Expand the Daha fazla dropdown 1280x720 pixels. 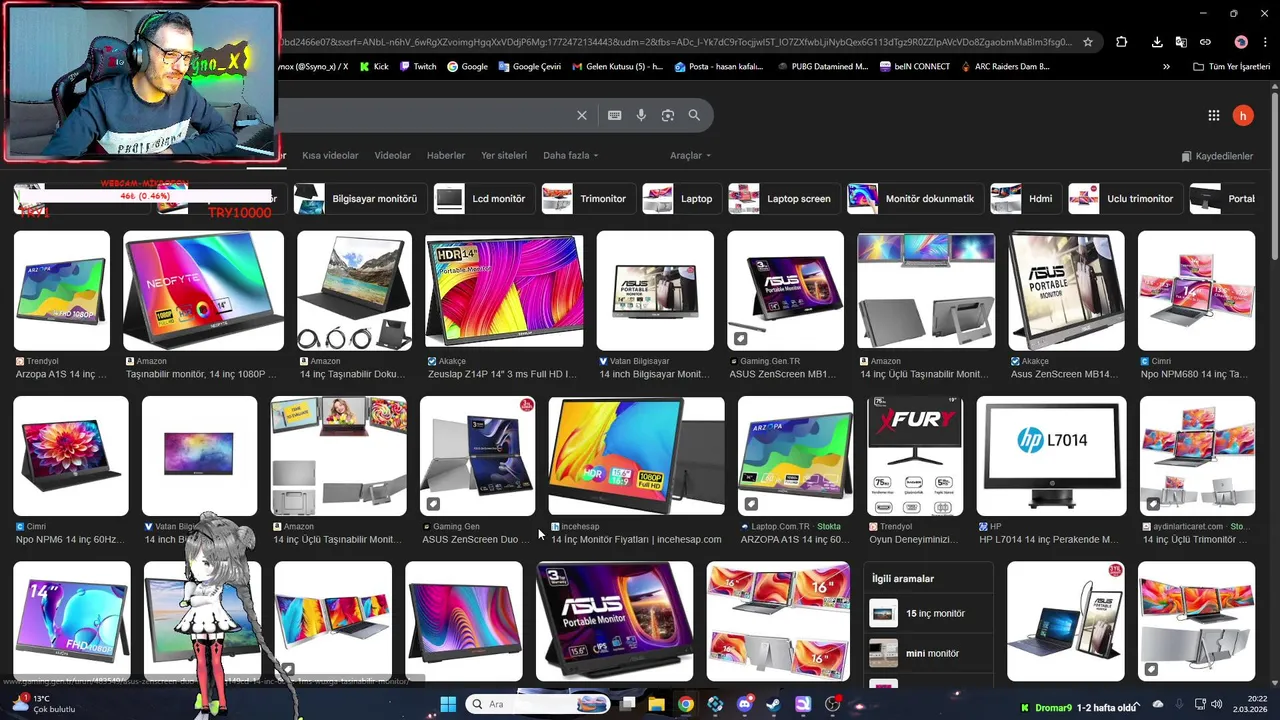(x=570, y=156)
